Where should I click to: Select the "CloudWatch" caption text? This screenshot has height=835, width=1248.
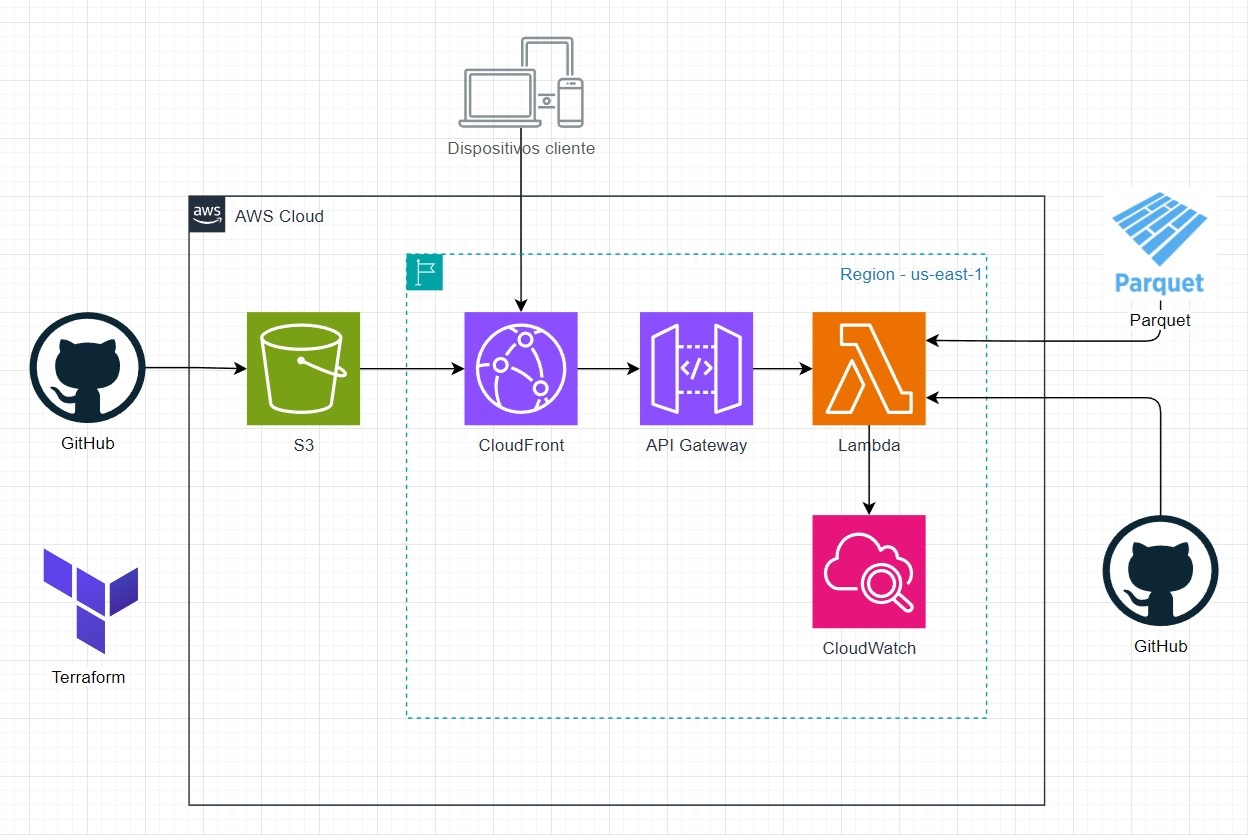(869, 648)
